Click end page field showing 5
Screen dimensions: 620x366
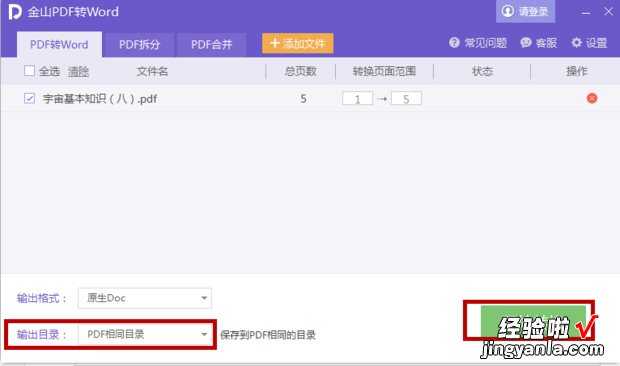coord(406,98)
